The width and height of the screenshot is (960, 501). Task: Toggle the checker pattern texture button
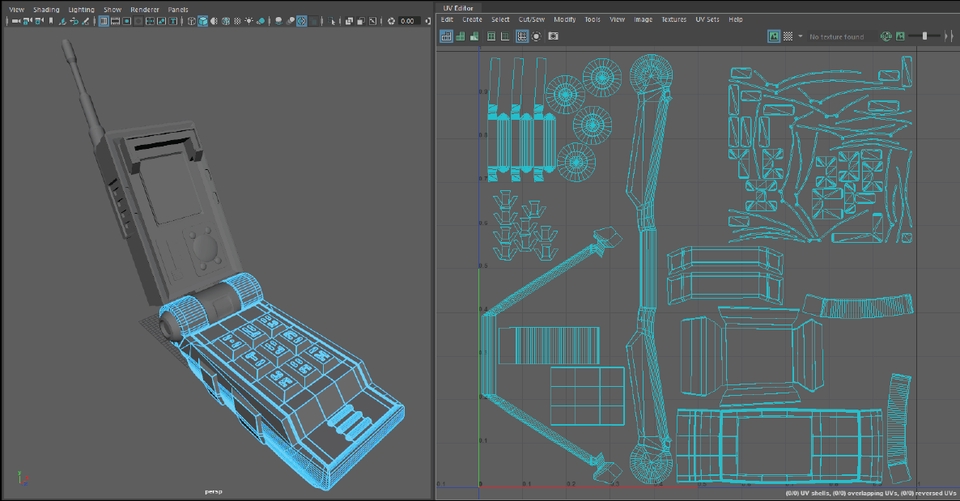click(x=788, y=36)
